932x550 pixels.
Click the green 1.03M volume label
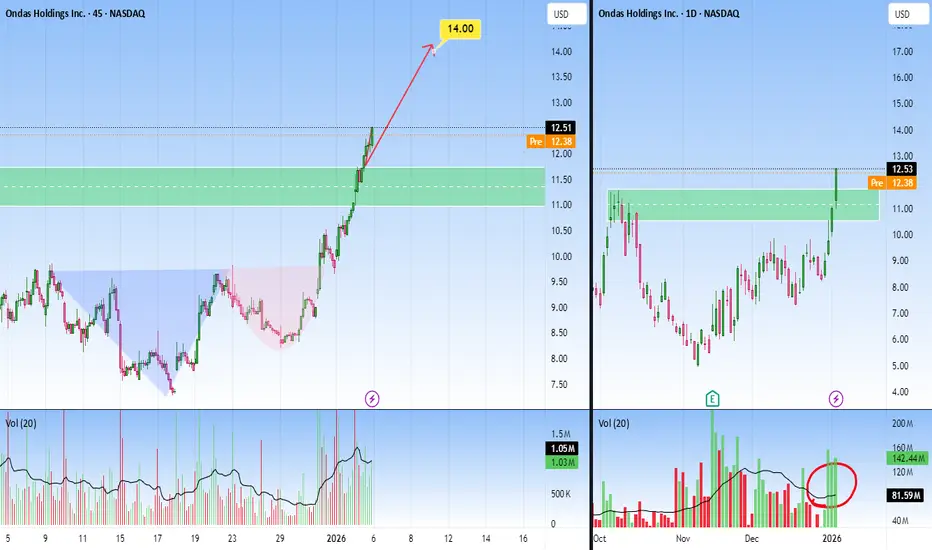pos(562,462)
